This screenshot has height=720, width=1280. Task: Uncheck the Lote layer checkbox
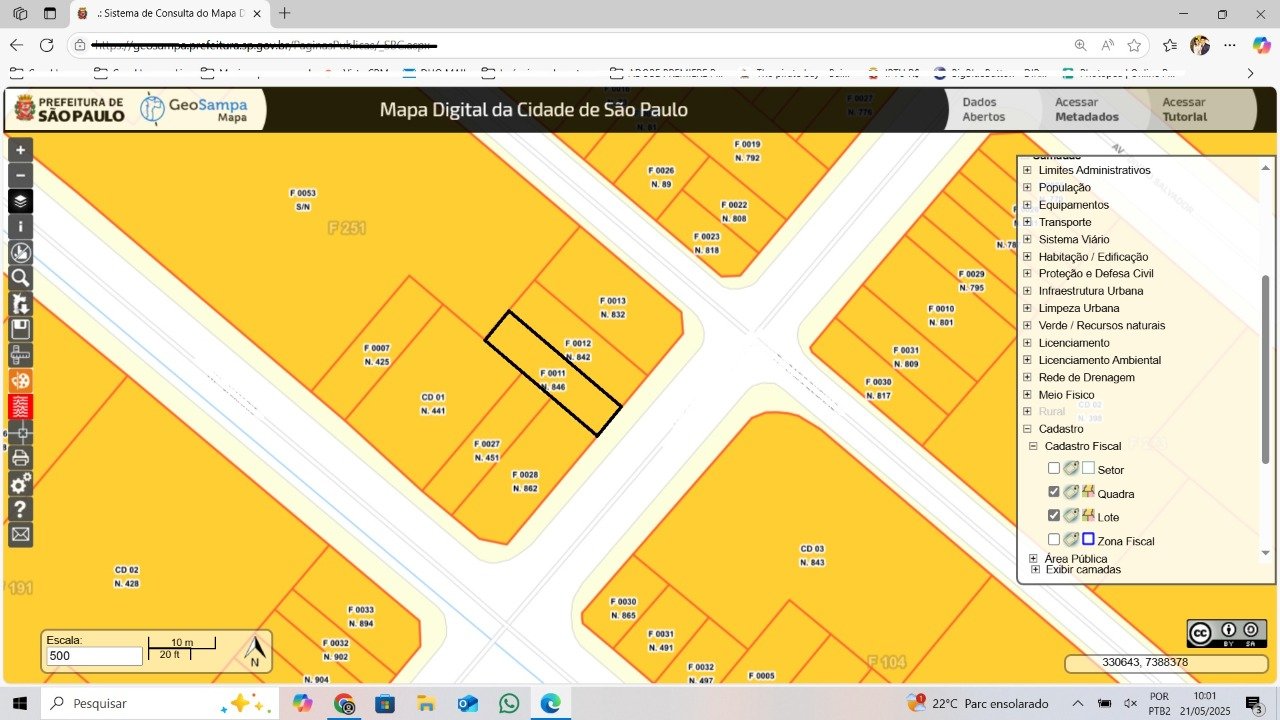1054,516
